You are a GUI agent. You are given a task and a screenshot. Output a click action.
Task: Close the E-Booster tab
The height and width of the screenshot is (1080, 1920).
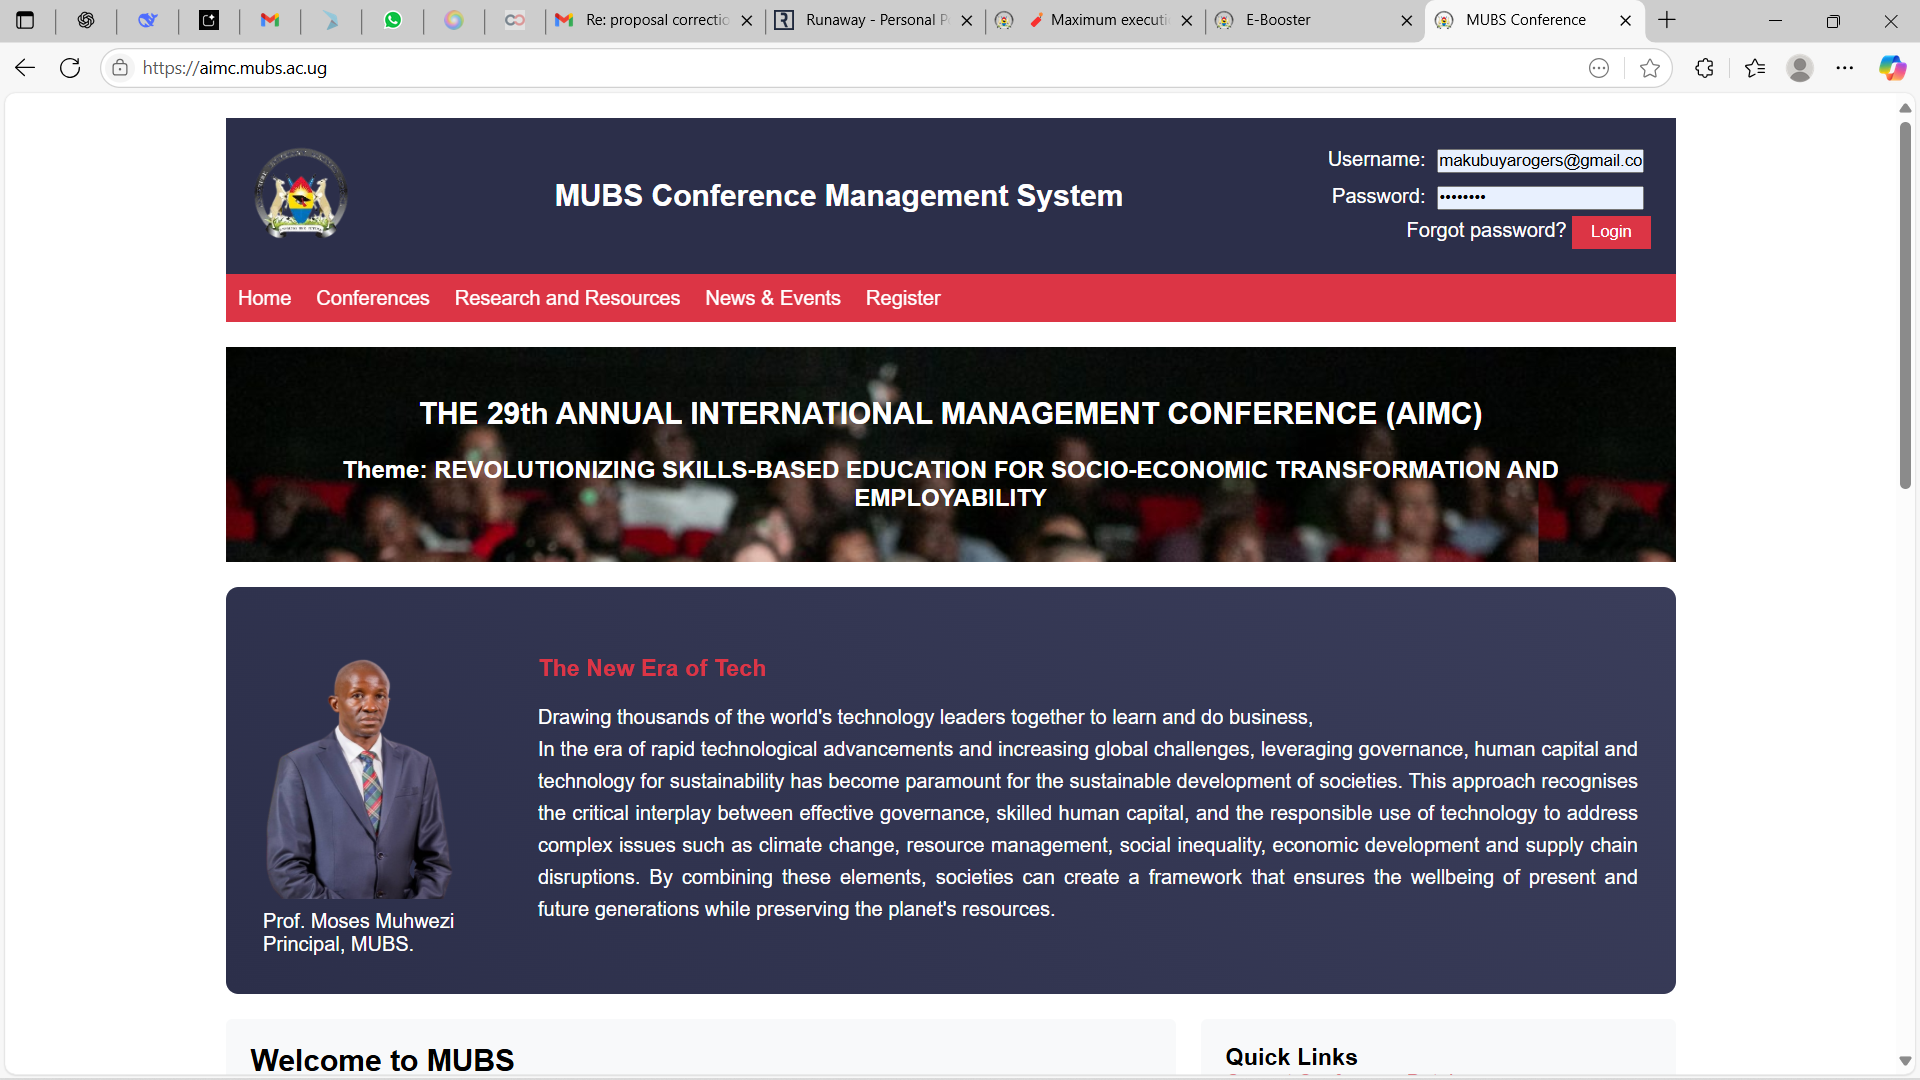point(1407,20)
